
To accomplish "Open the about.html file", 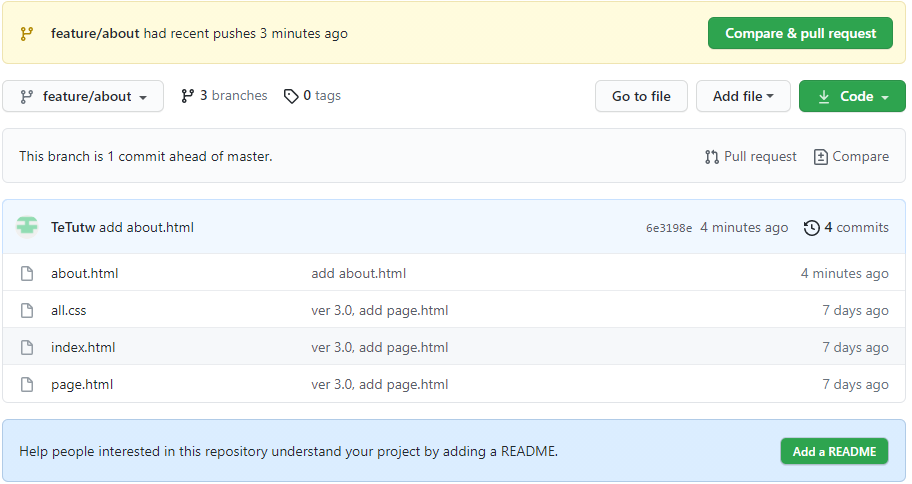I will [x=85, y=273].
